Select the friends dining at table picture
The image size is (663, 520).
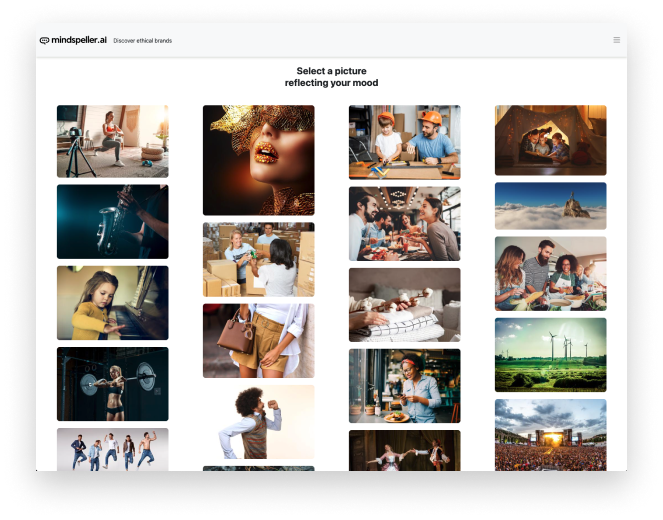(404, 223)
